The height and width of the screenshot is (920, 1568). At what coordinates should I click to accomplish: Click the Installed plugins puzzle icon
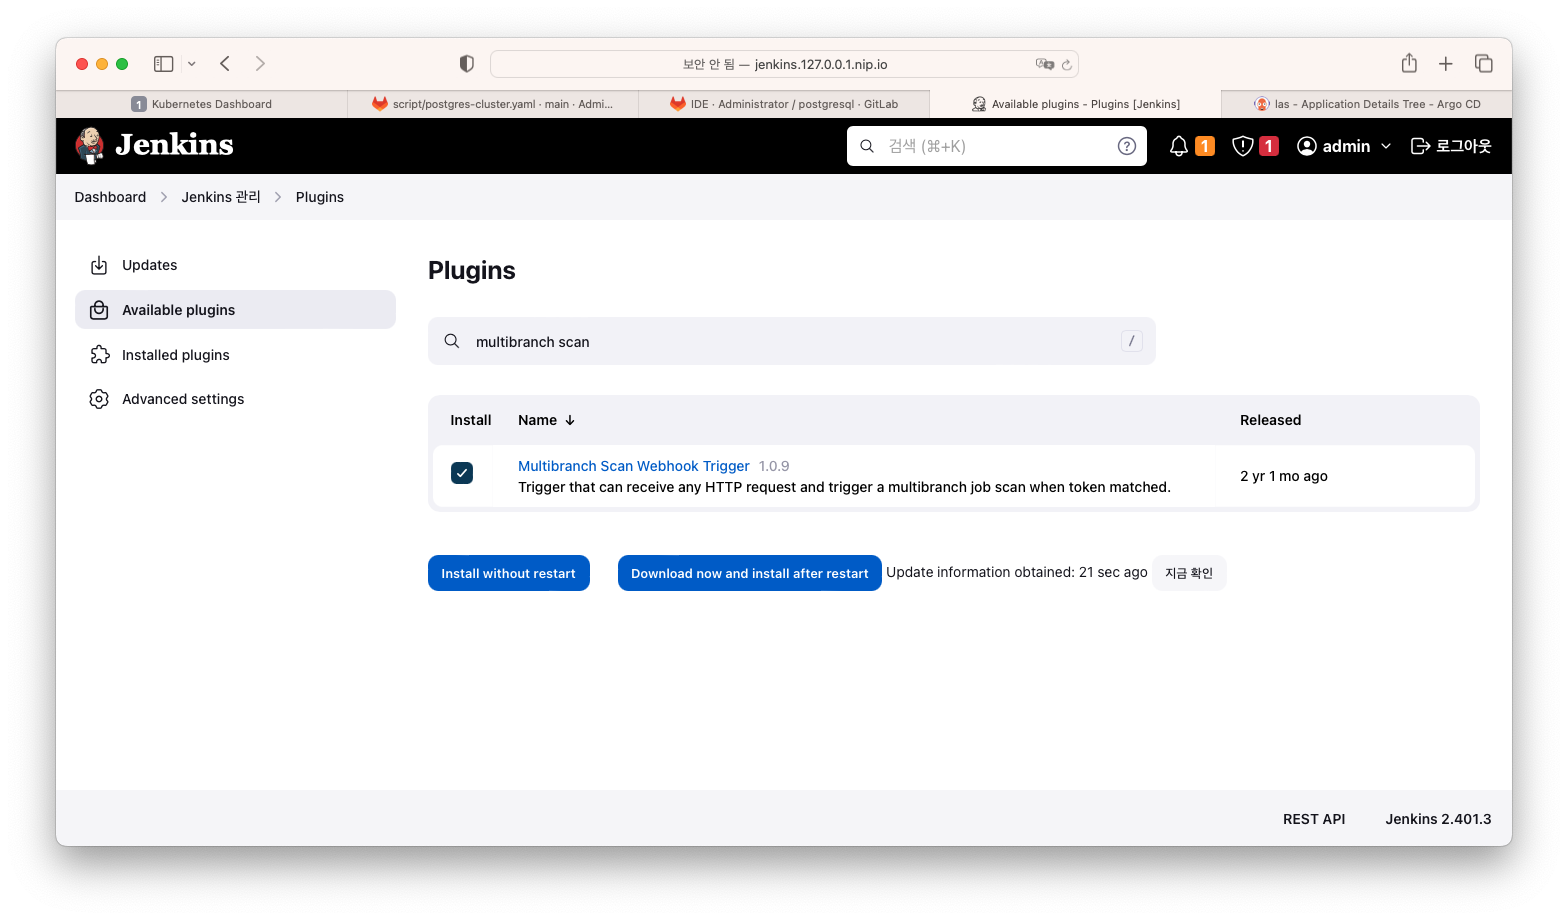[x=99, y=355]
